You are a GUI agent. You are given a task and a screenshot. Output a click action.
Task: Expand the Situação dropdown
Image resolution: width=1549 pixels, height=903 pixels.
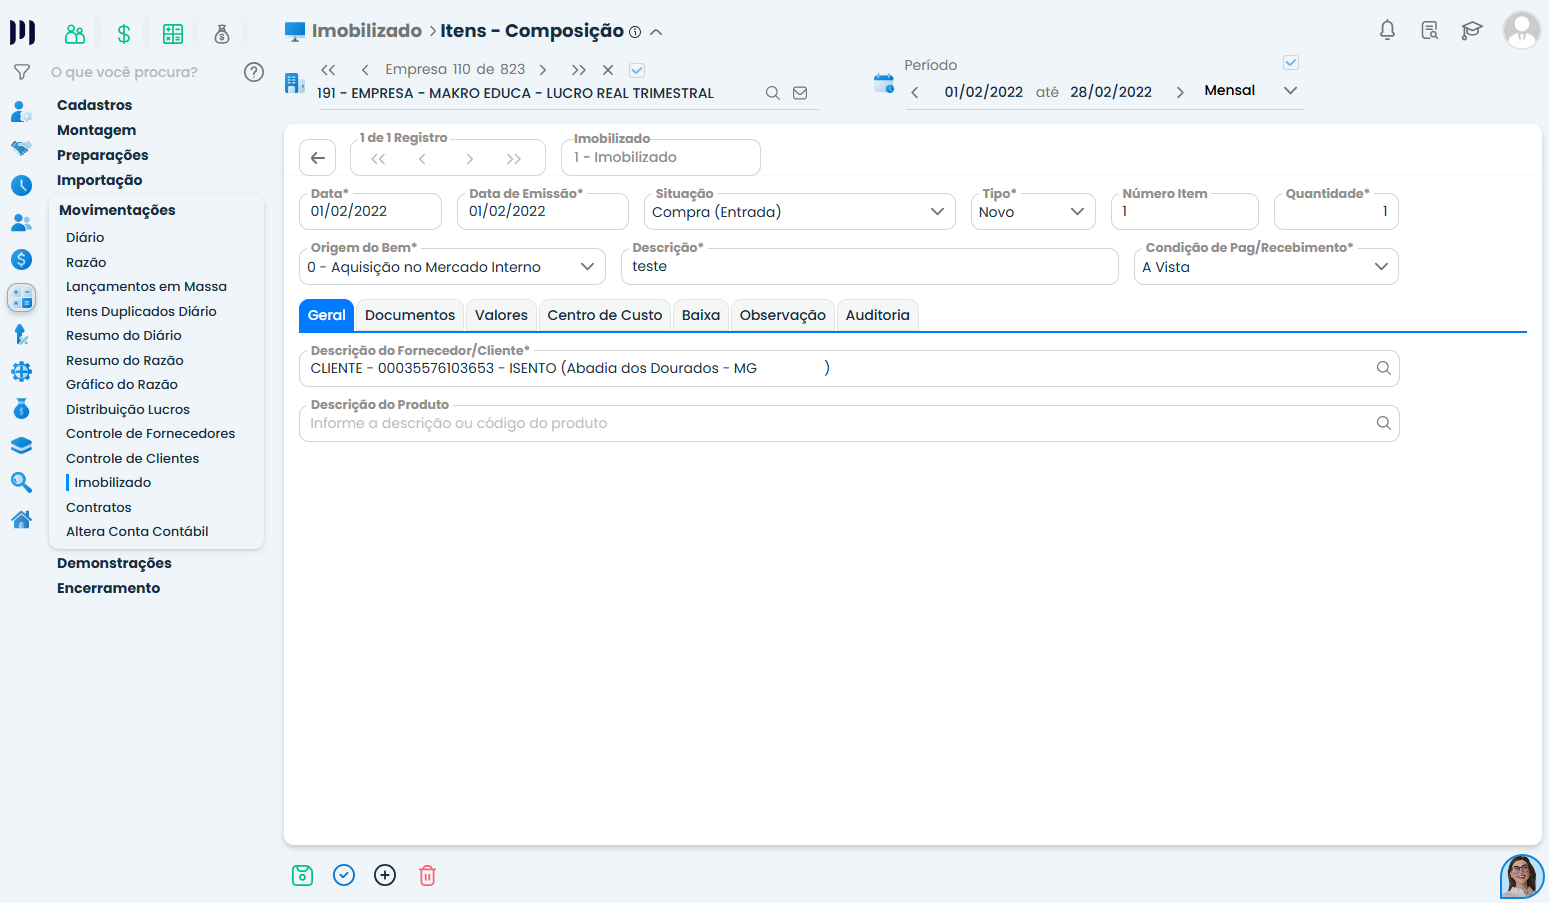click(x=937, y=212)
